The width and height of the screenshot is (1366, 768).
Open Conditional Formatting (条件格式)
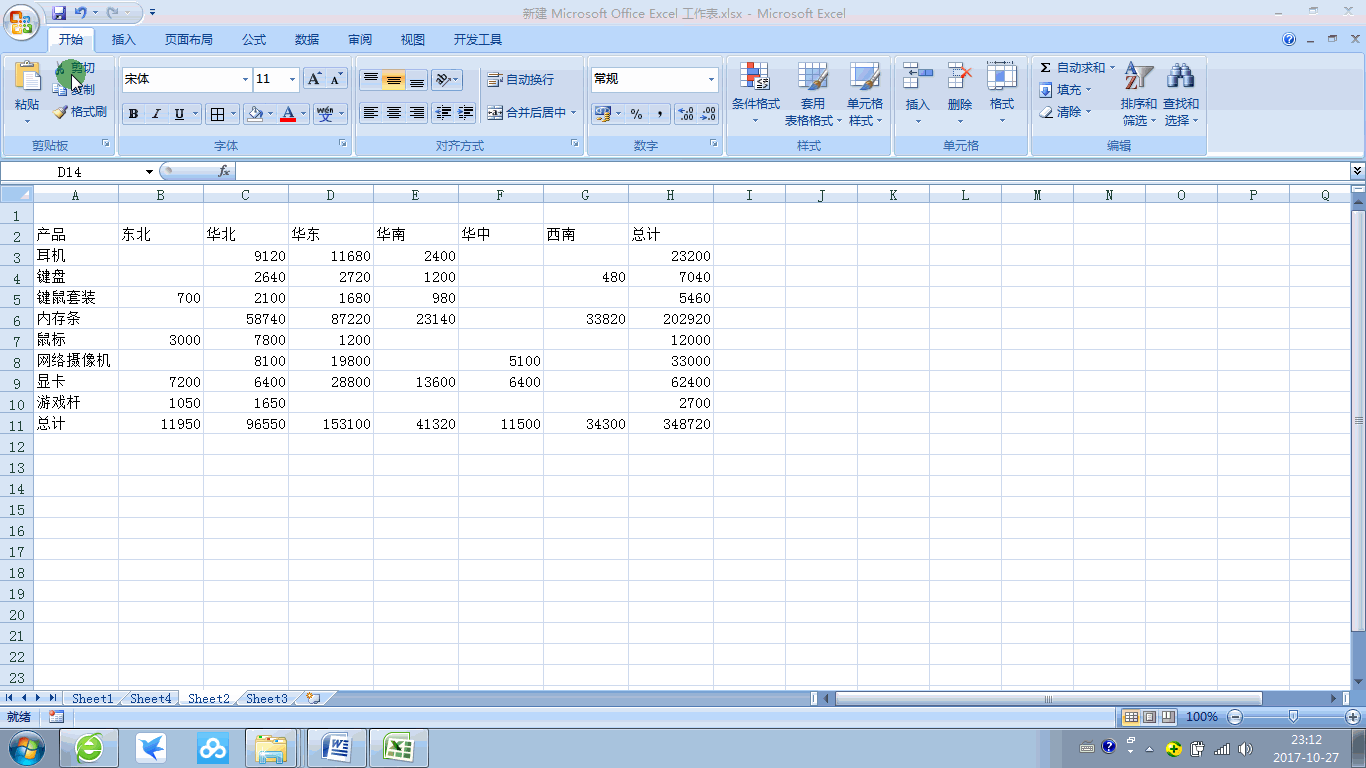[x=755, y=78]
